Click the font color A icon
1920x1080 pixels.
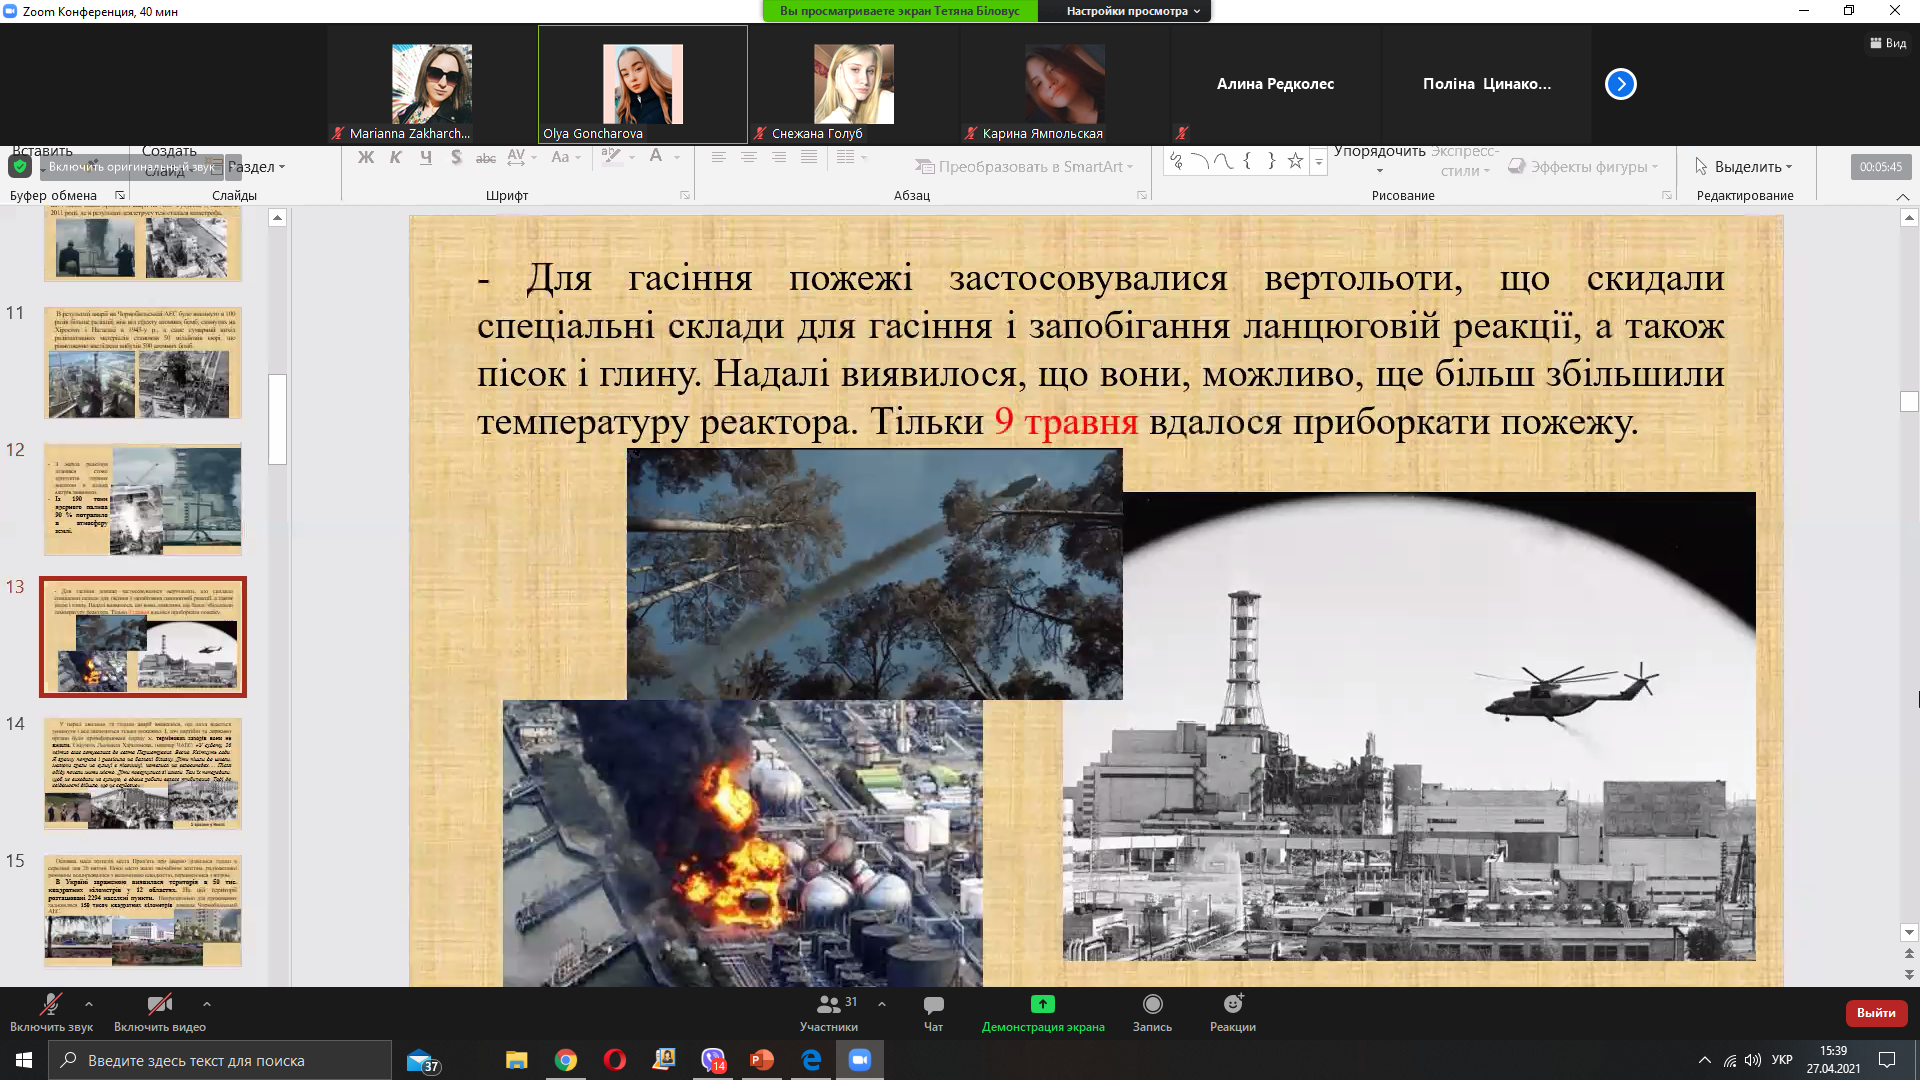coord(656,156)
